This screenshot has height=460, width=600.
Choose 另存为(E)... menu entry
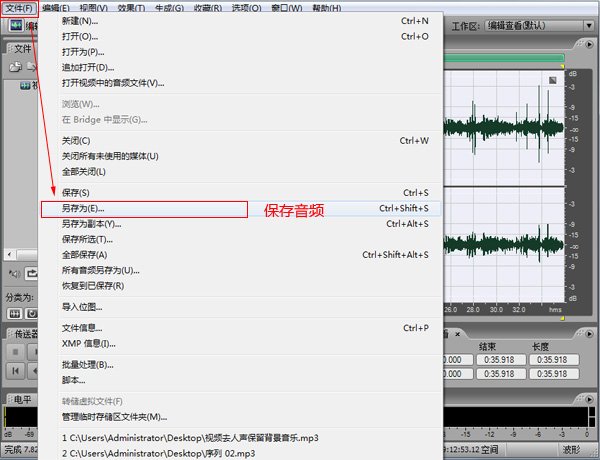[241, 209]
